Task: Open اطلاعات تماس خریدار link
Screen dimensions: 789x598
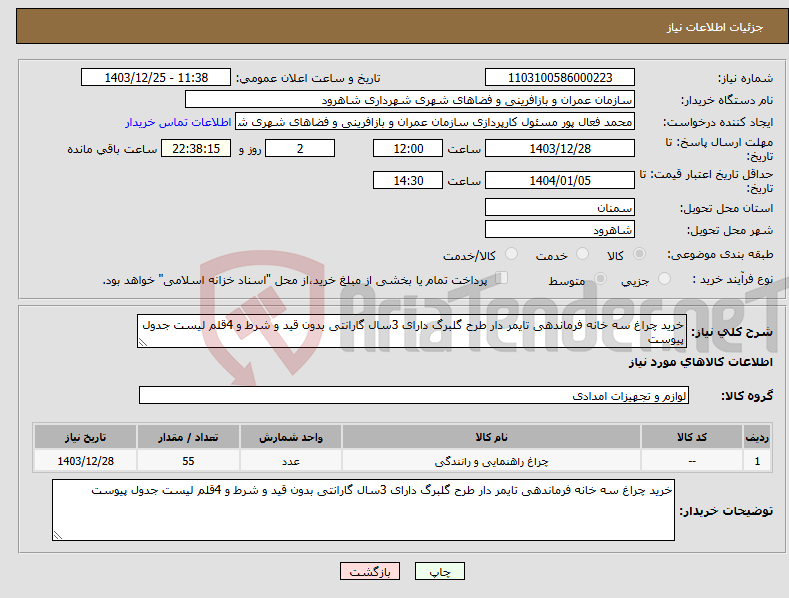Action: pos(178,122)
